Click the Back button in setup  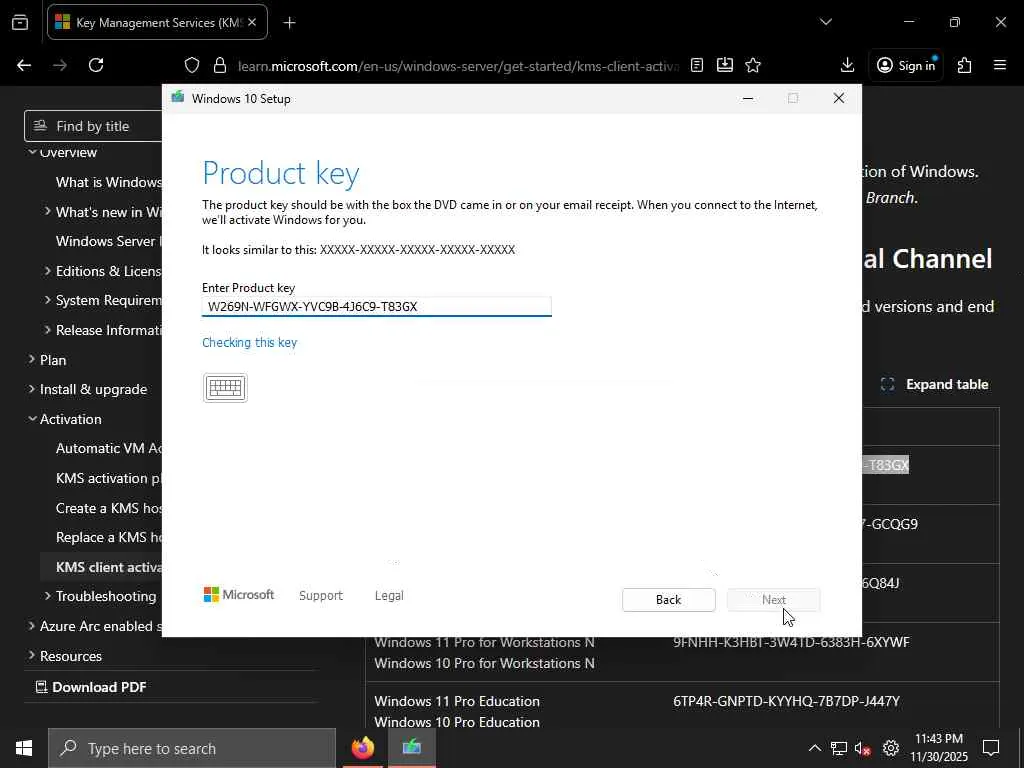[668, 600]
